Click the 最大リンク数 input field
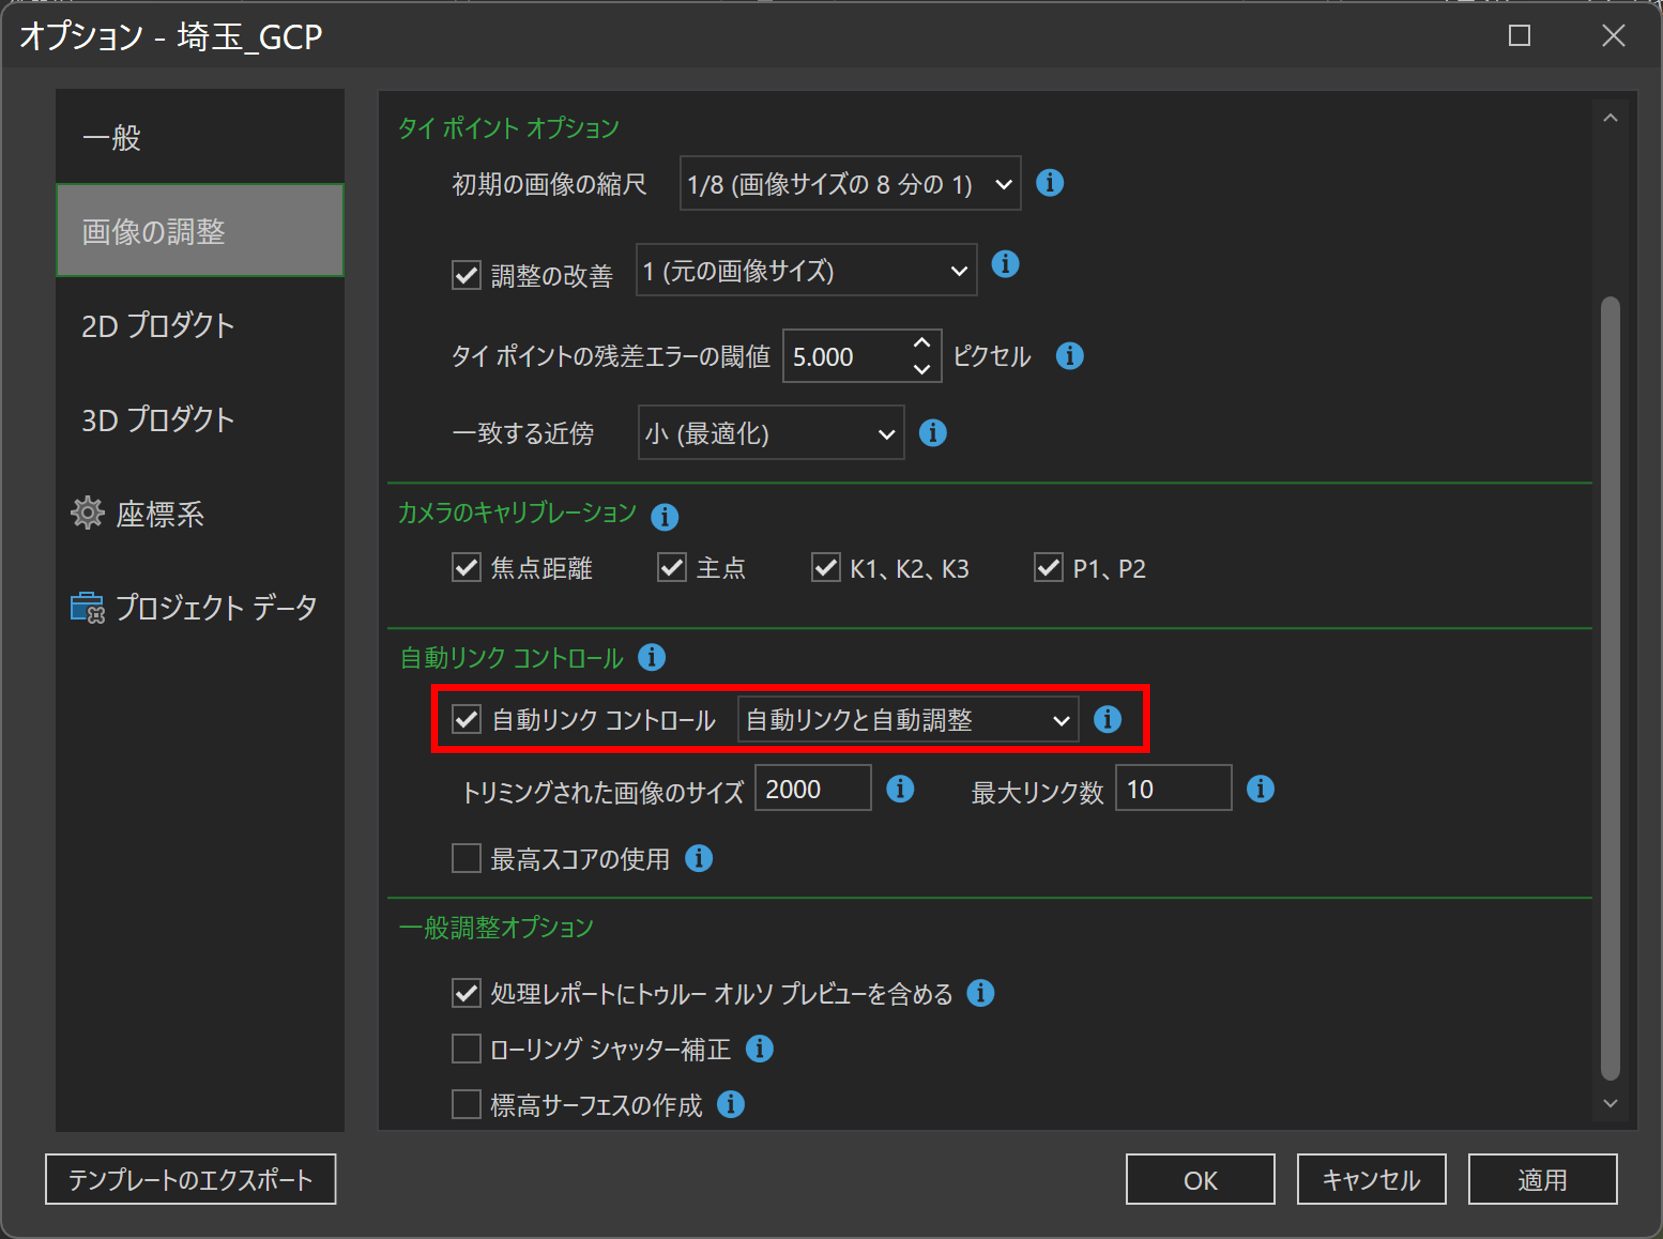The image size is (1663, 1239). 1172,789
